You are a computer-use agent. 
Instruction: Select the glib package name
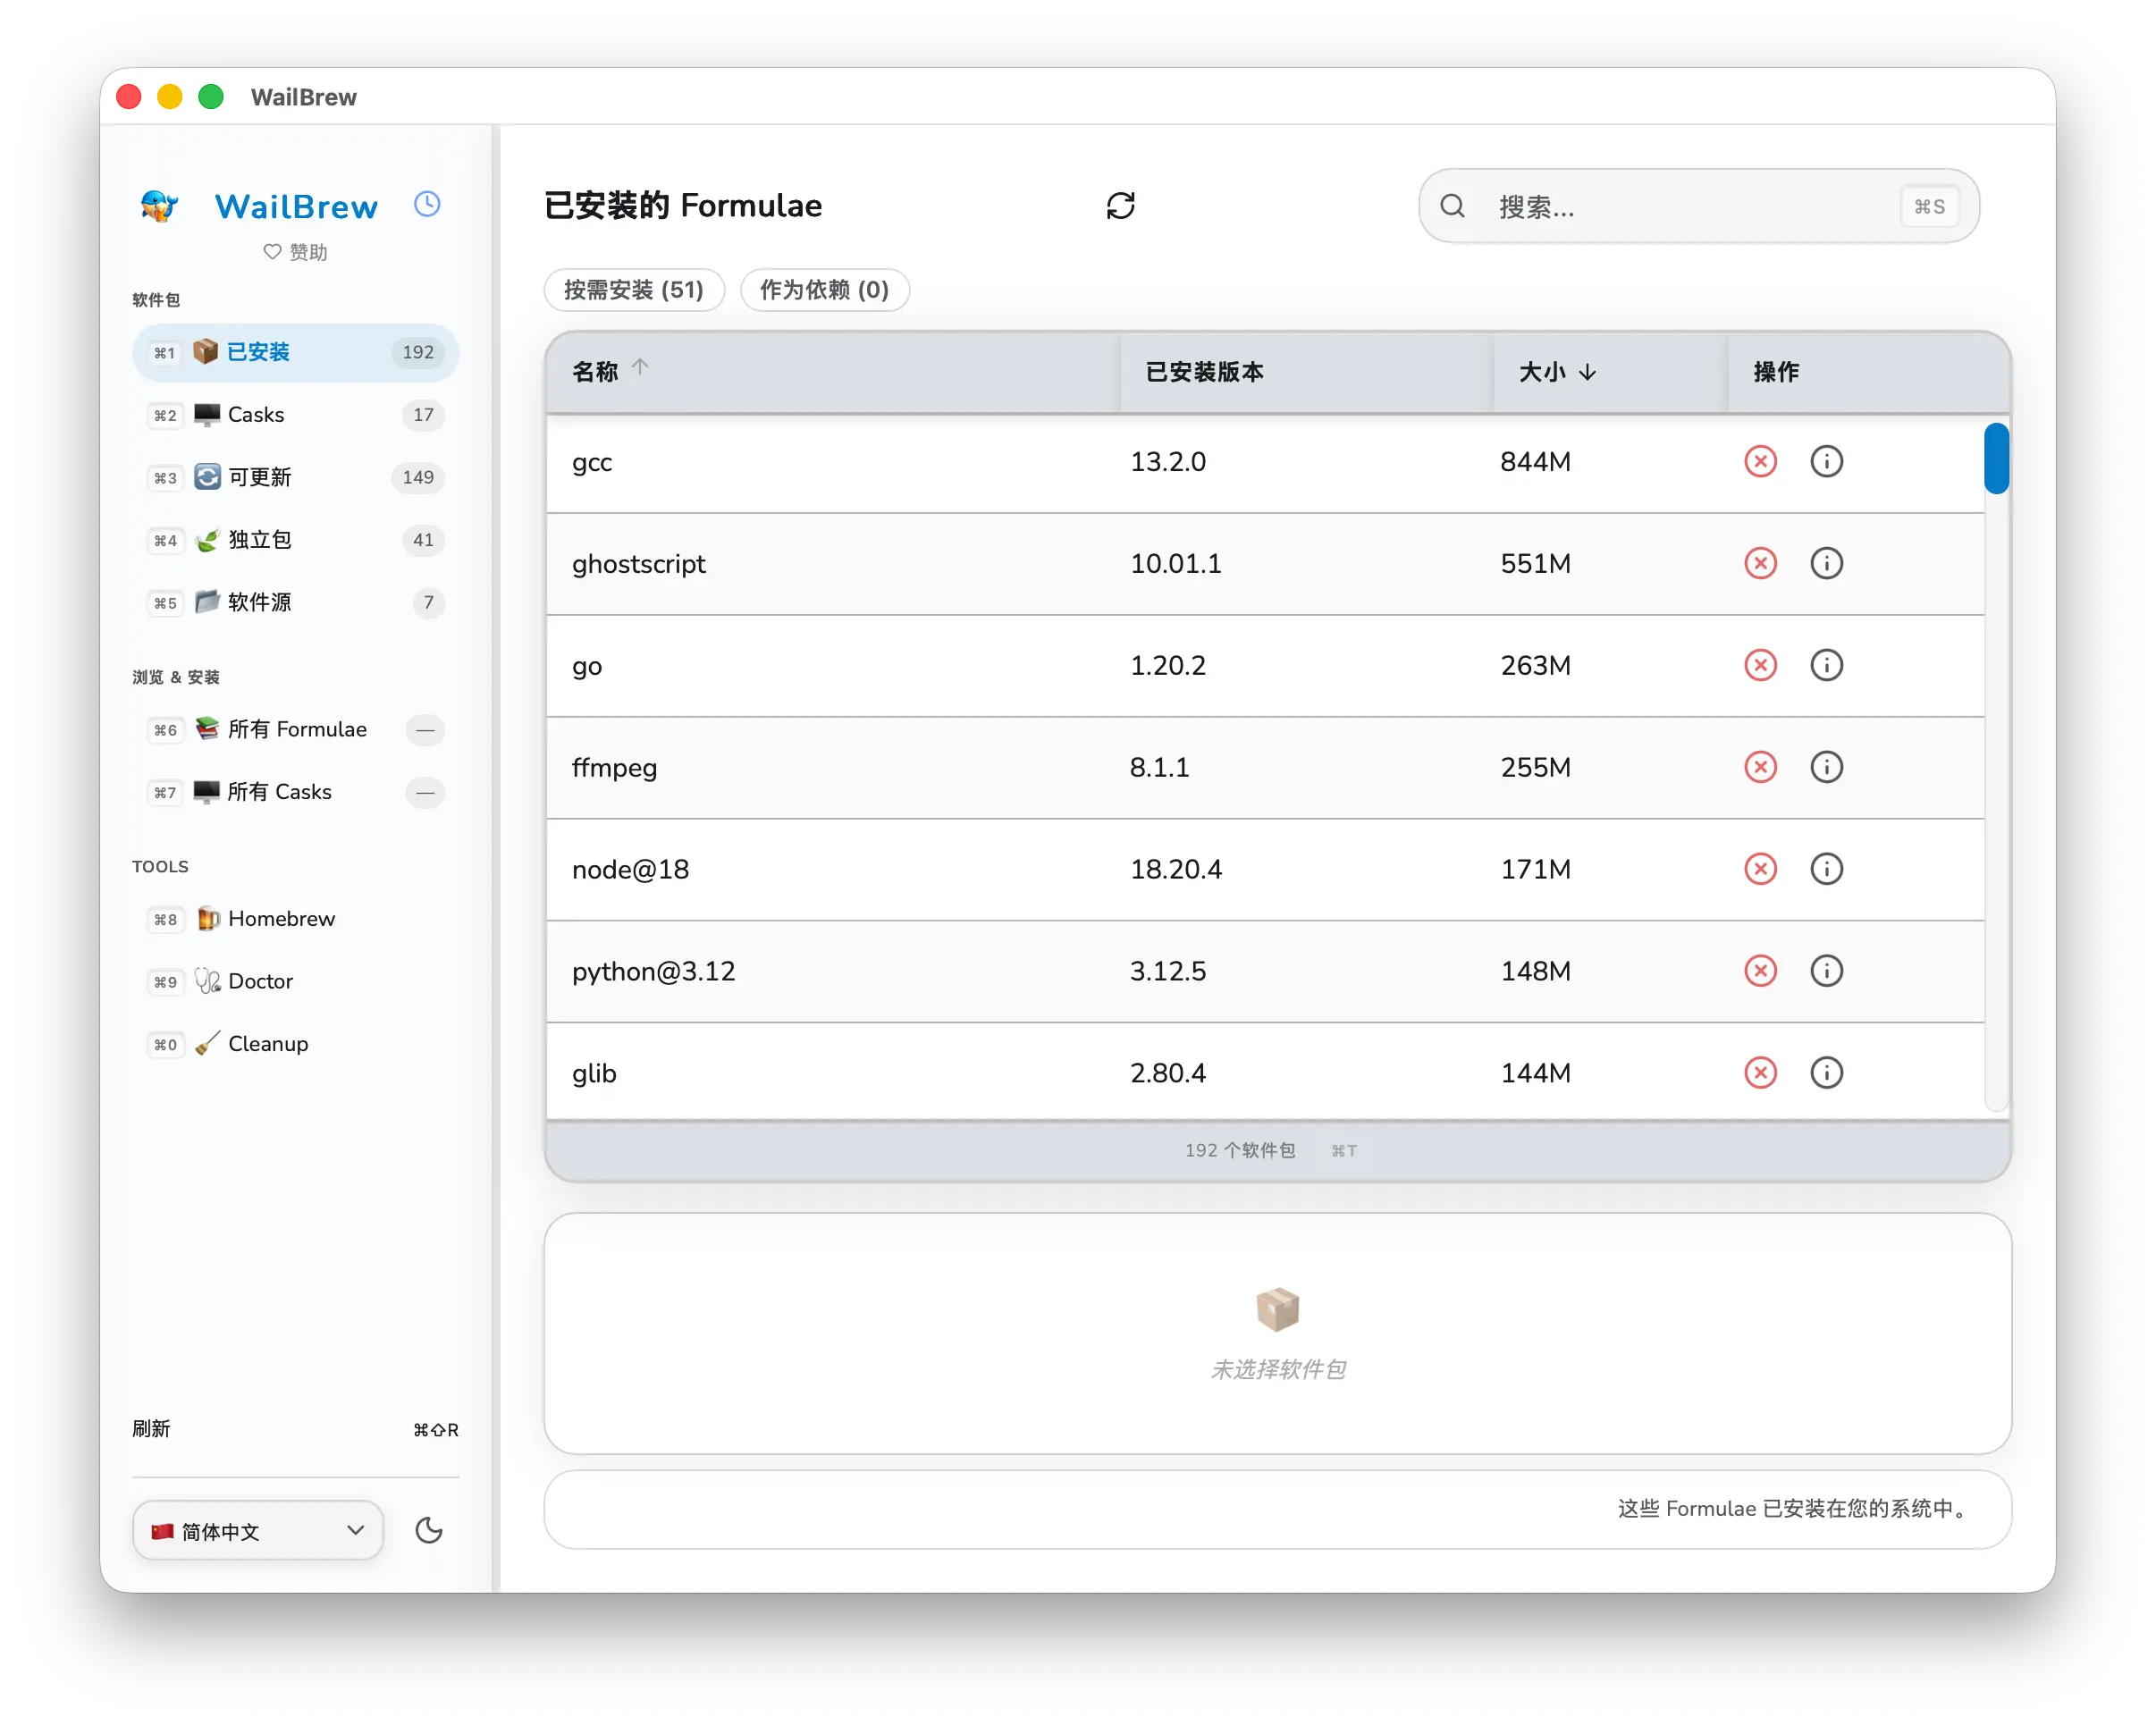pyautogui.click(x=594, y=1074)
